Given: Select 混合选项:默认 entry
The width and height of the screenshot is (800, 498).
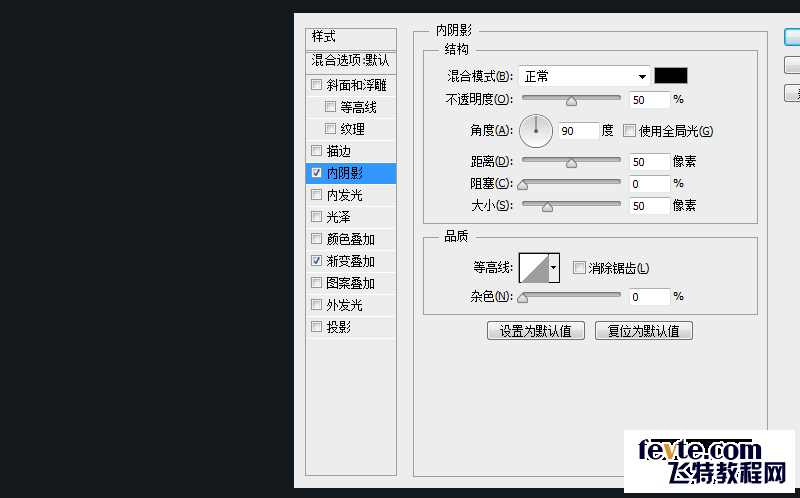Looking at the screenshot, I should tap(351, 62).
